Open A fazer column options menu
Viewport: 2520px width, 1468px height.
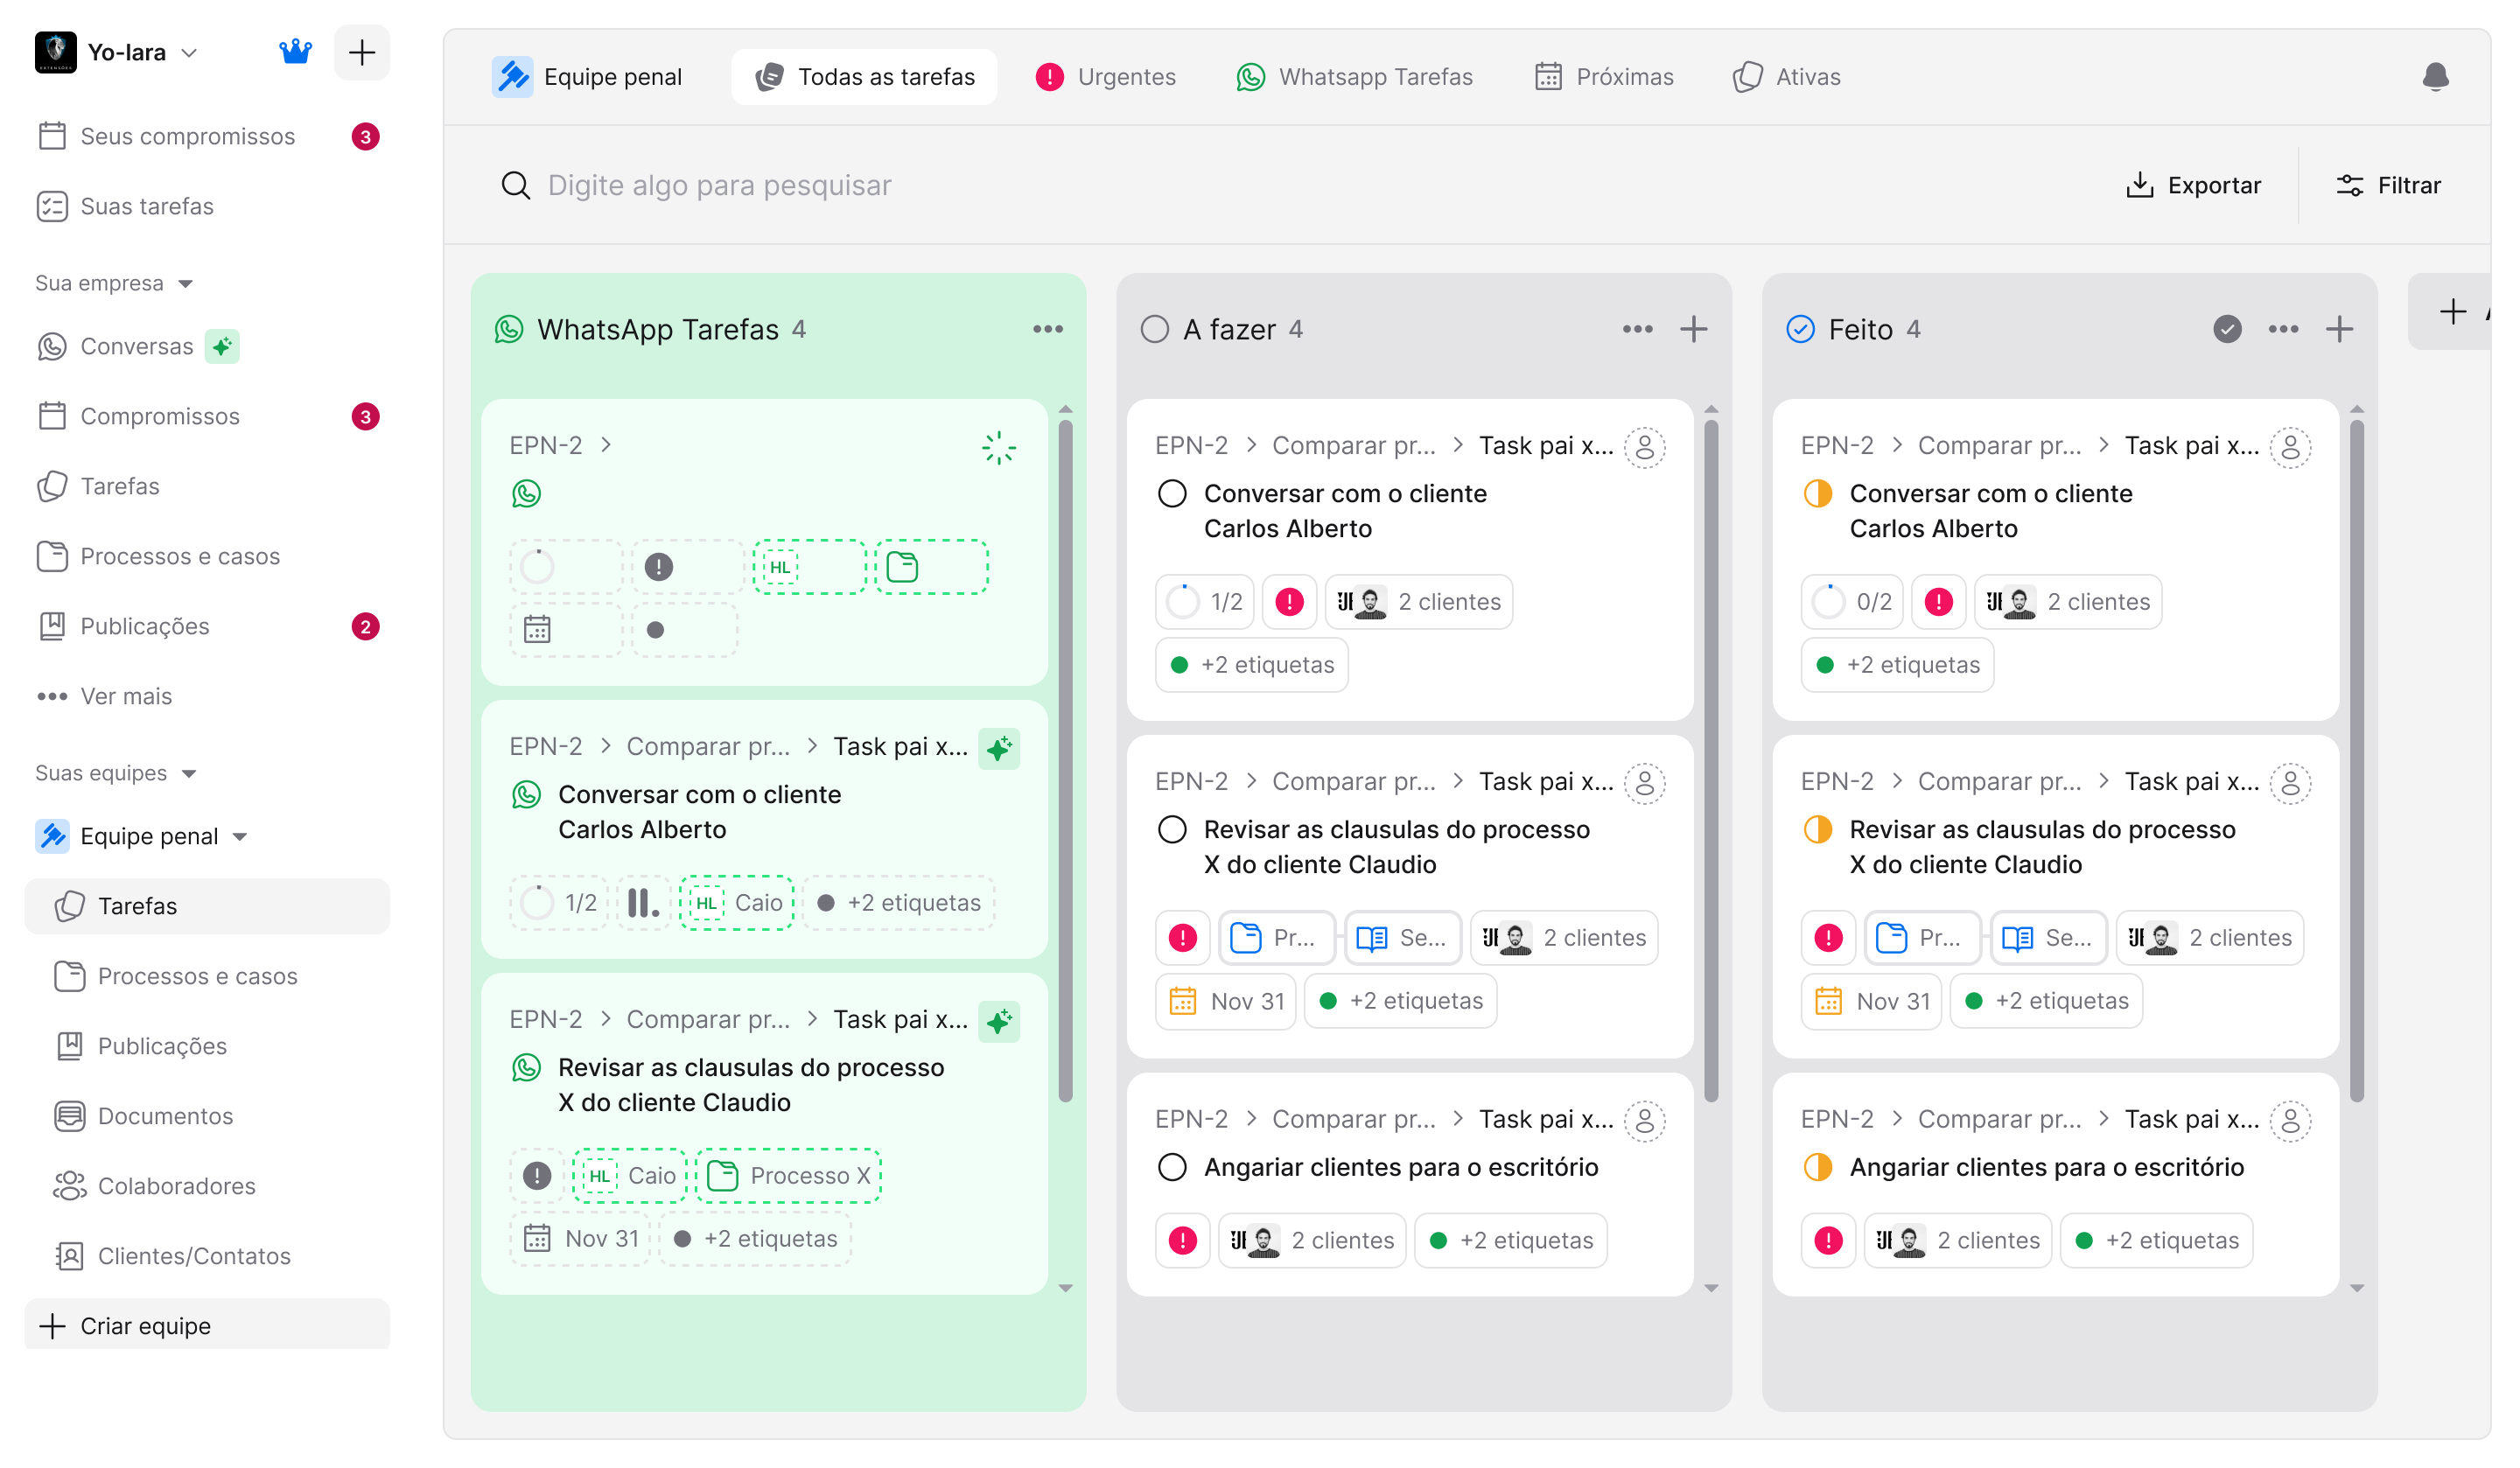[1637, 329]
